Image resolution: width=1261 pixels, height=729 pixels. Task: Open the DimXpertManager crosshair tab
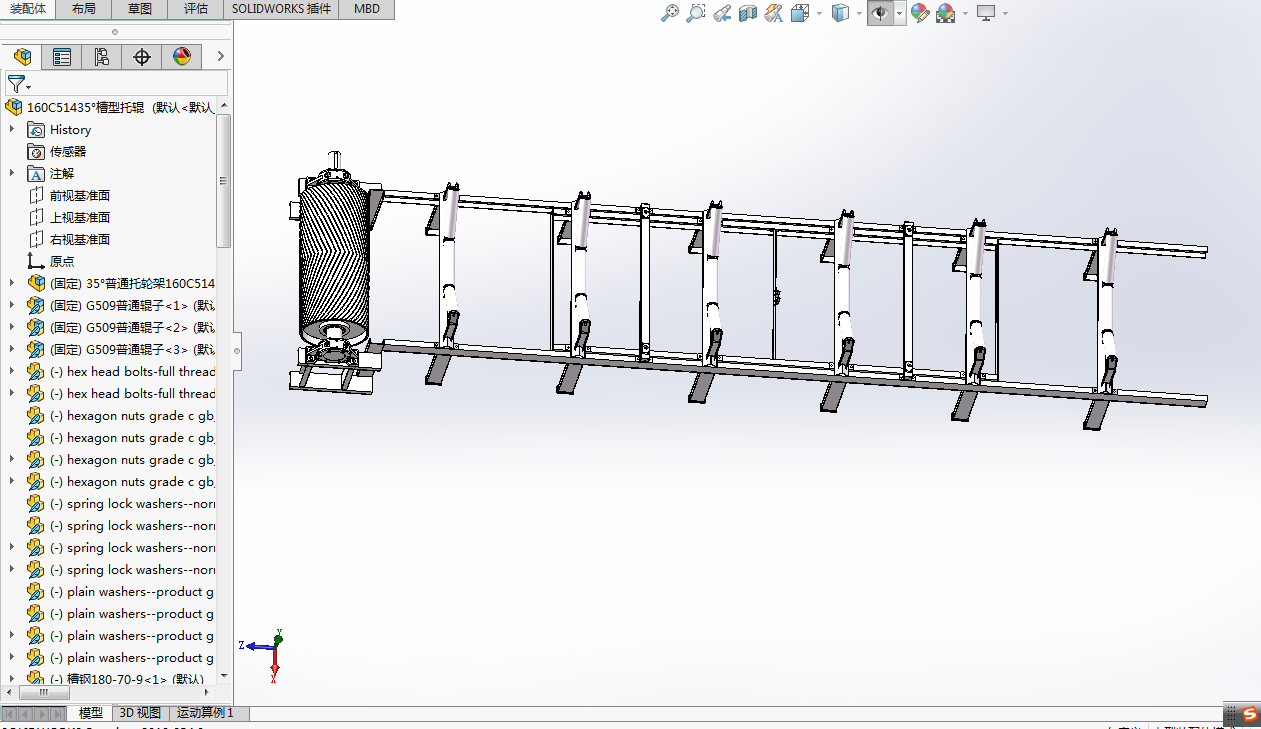(142, 57)
